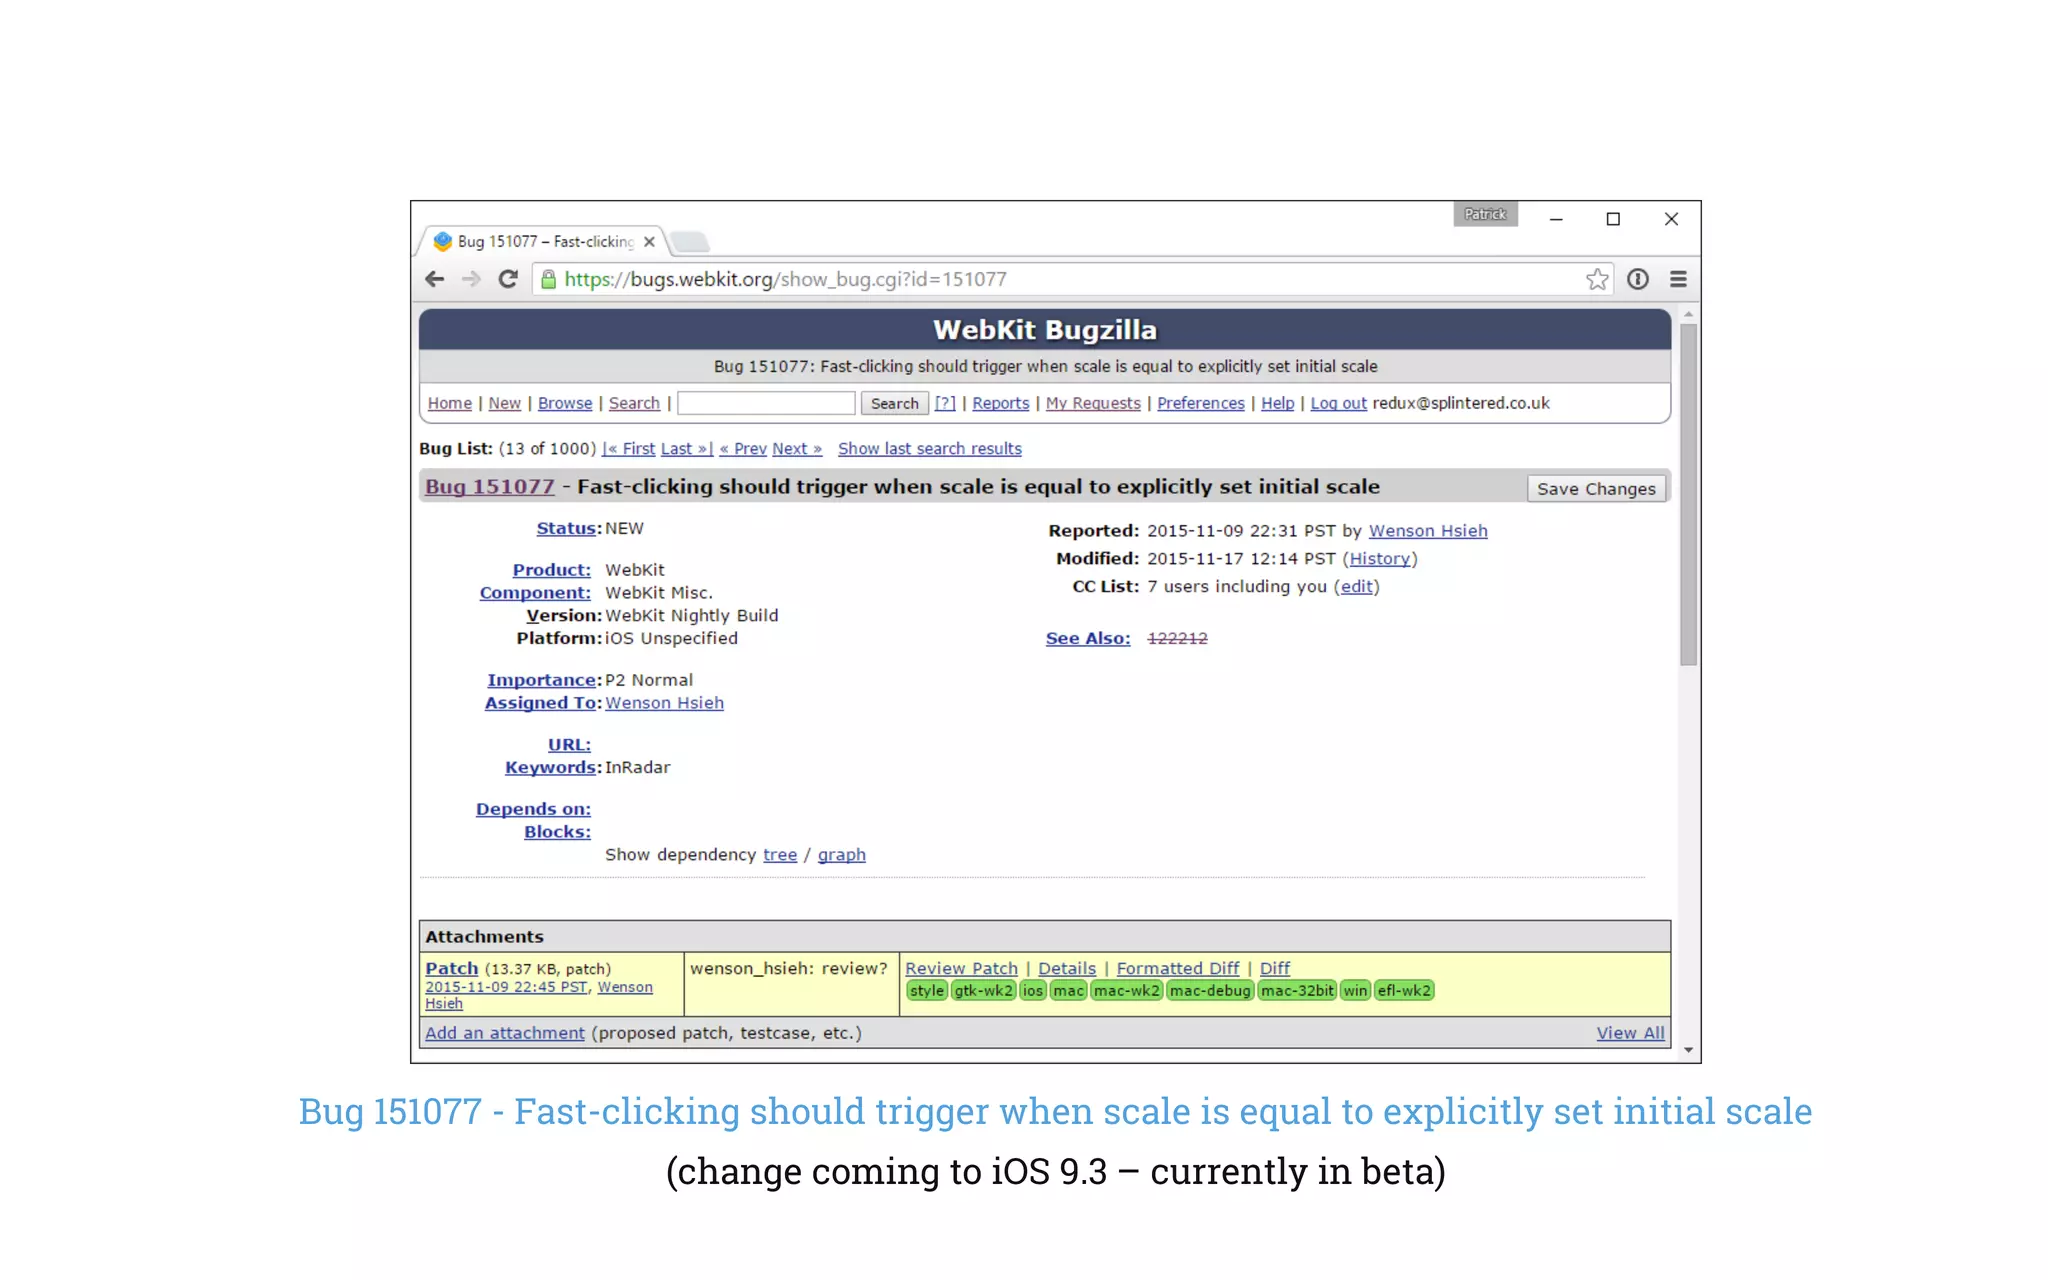Click the CC List edit link

click(1357, 587)
